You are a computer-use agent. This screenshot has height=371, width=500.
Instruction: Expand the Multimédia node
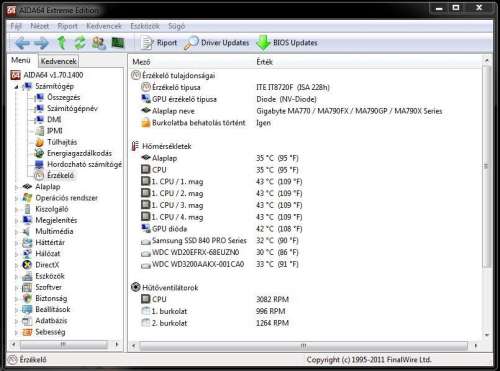16,232
